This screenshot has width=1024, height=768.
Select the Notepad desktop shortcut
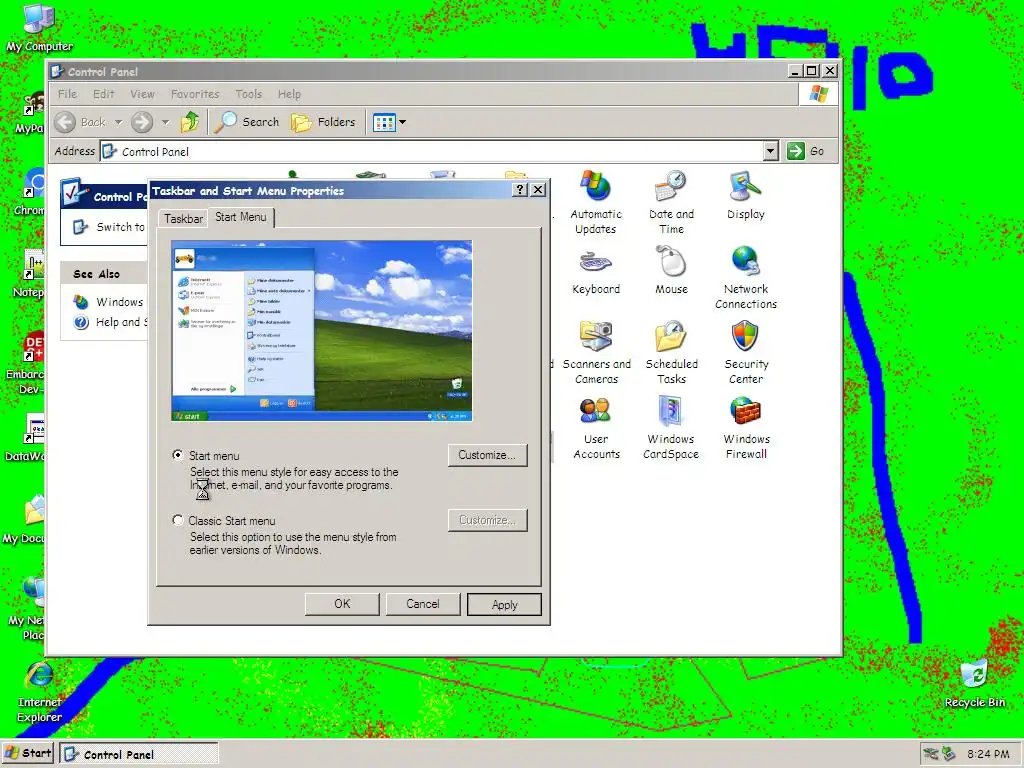click(x=29, y=273)
